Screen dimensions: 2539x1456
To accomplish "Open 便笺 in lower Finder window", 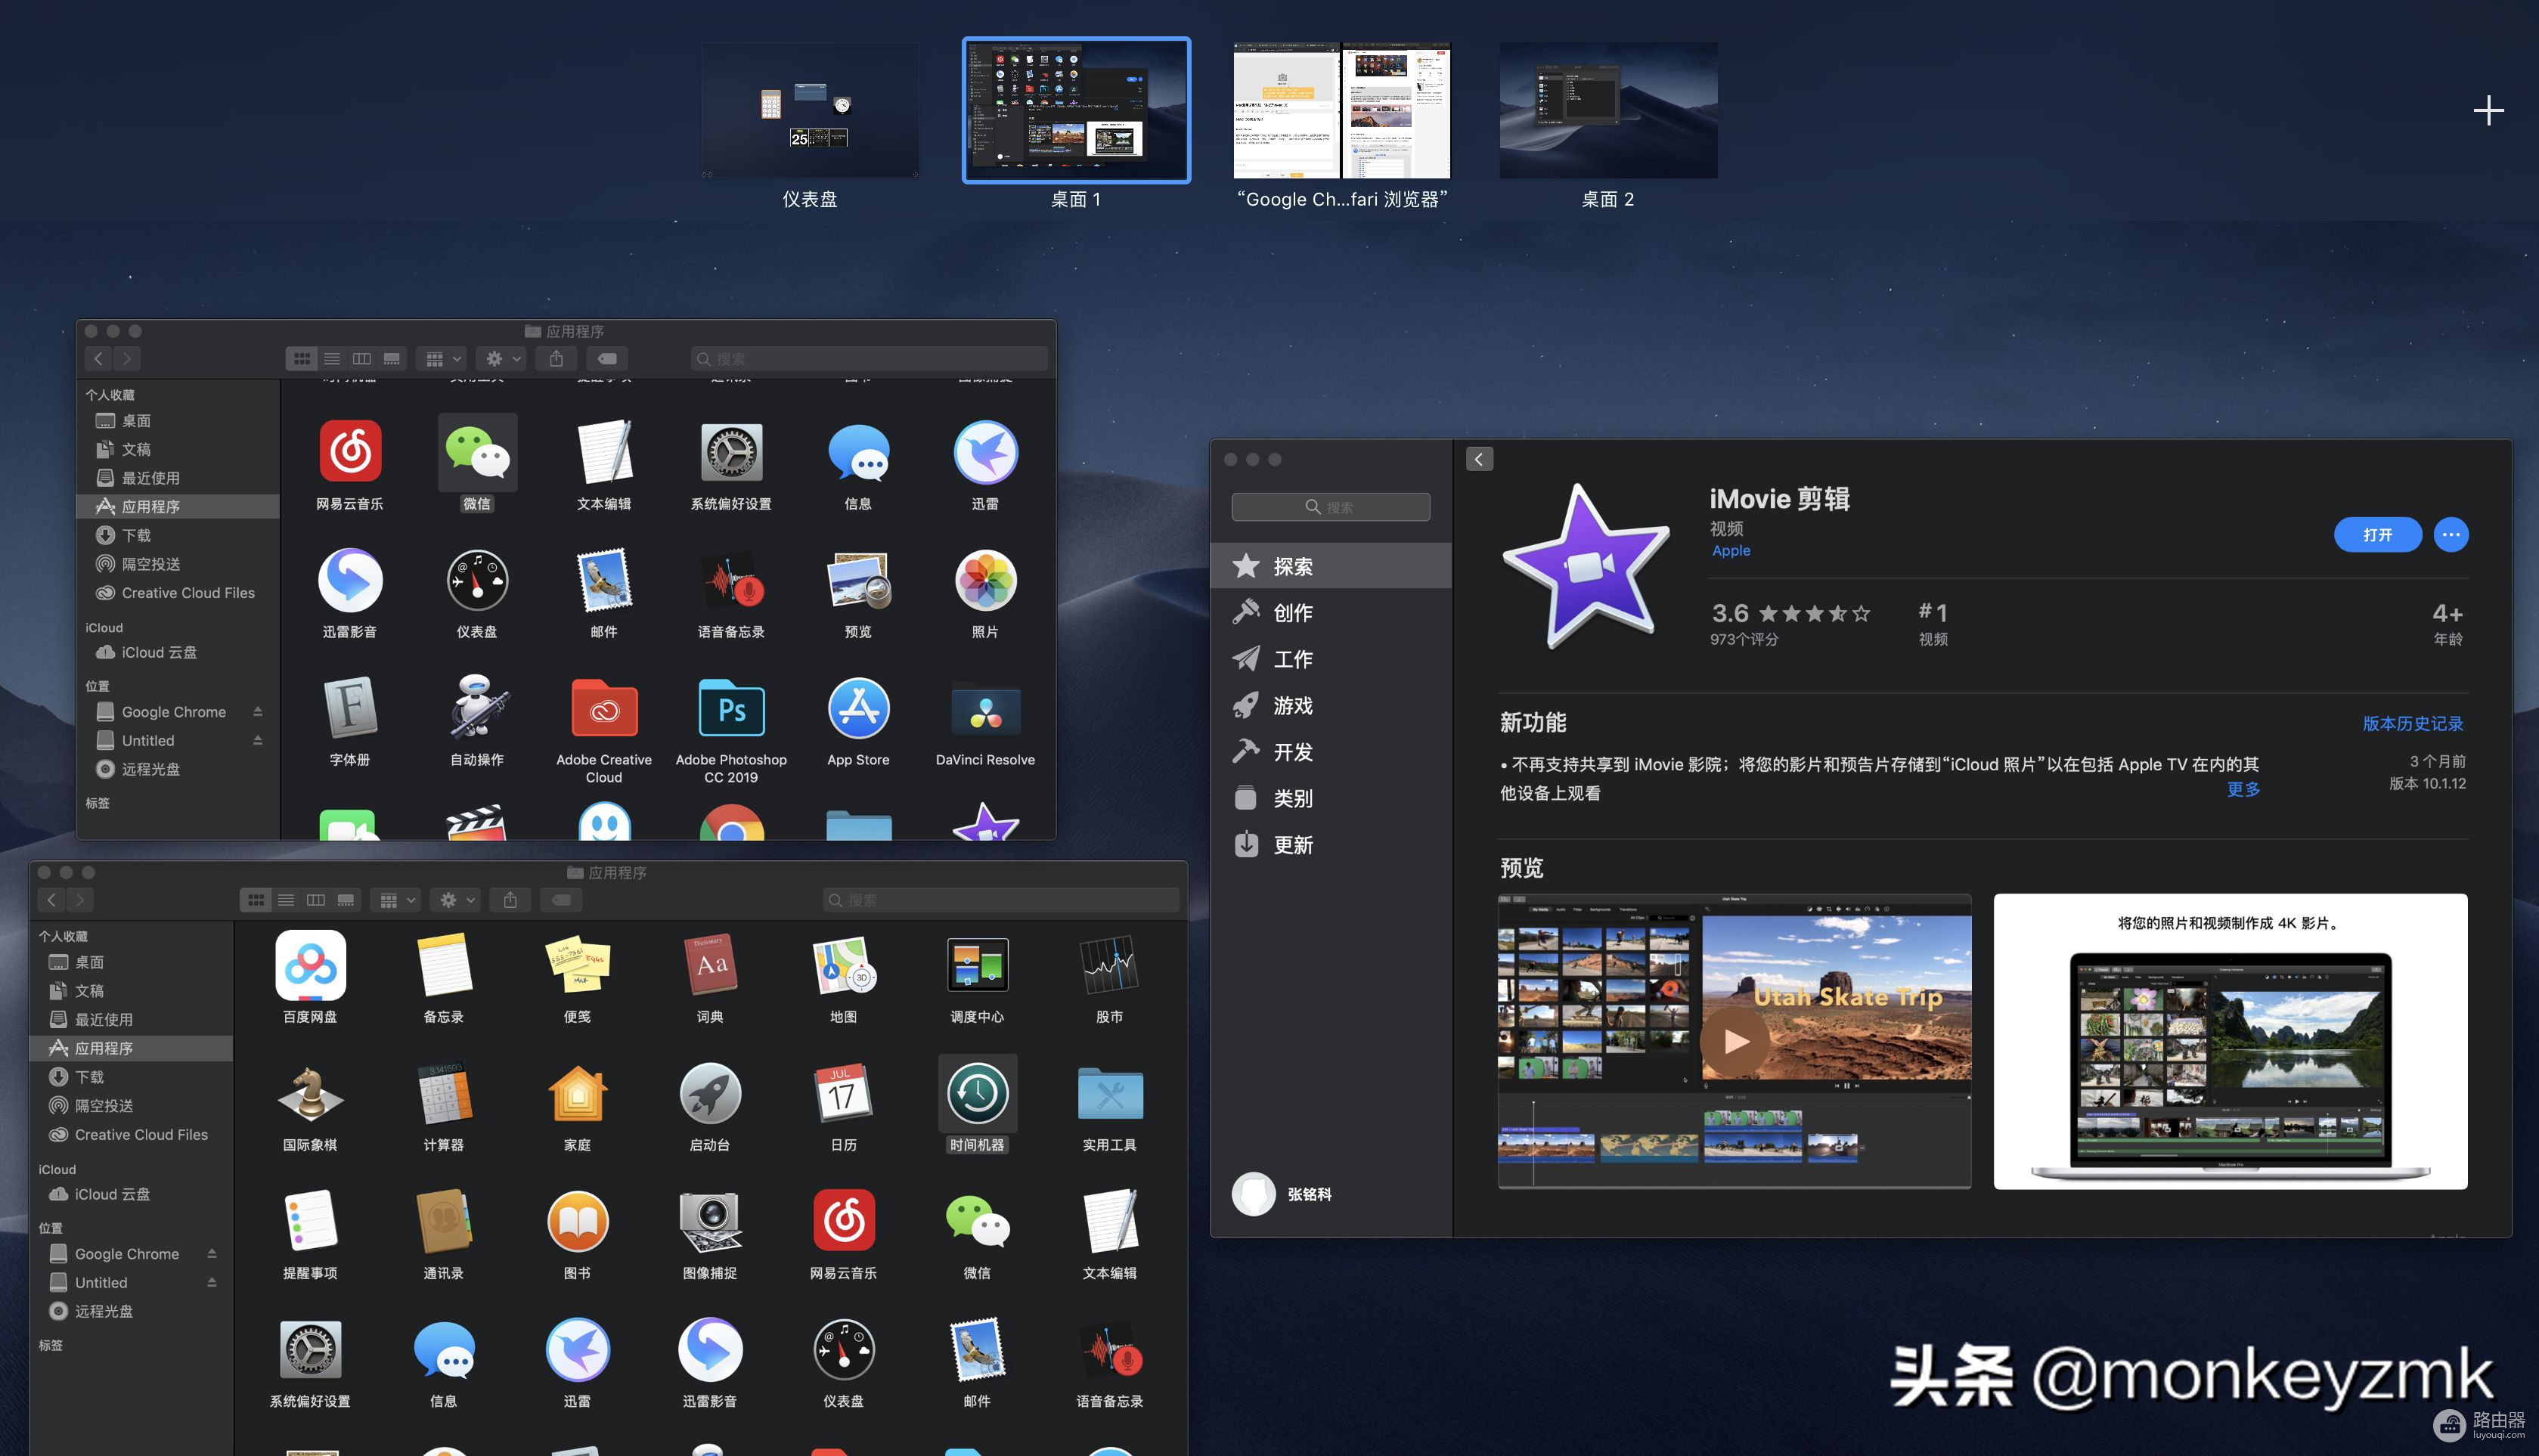I will (x=577, y=965).
